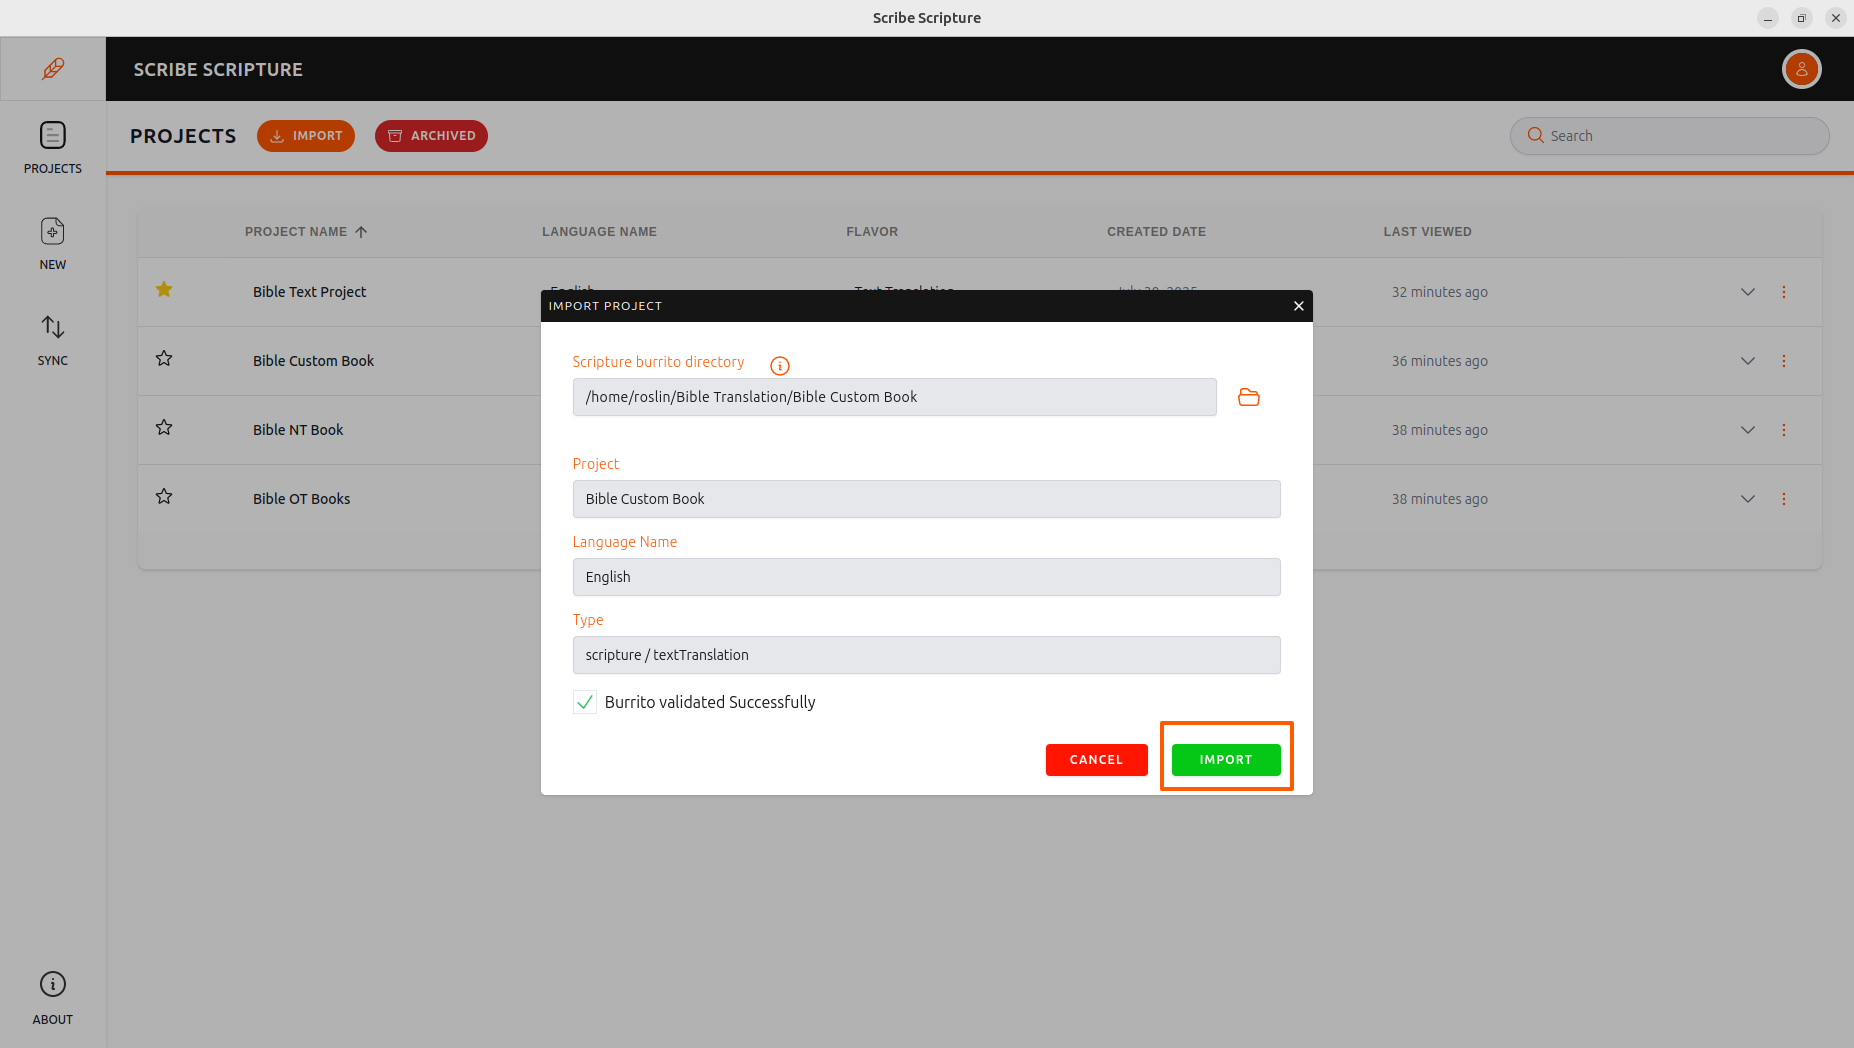This screenshot has width=1854, height=1048.
Task: Close the Import Project dialog
Action: [x=1298, y=306]
